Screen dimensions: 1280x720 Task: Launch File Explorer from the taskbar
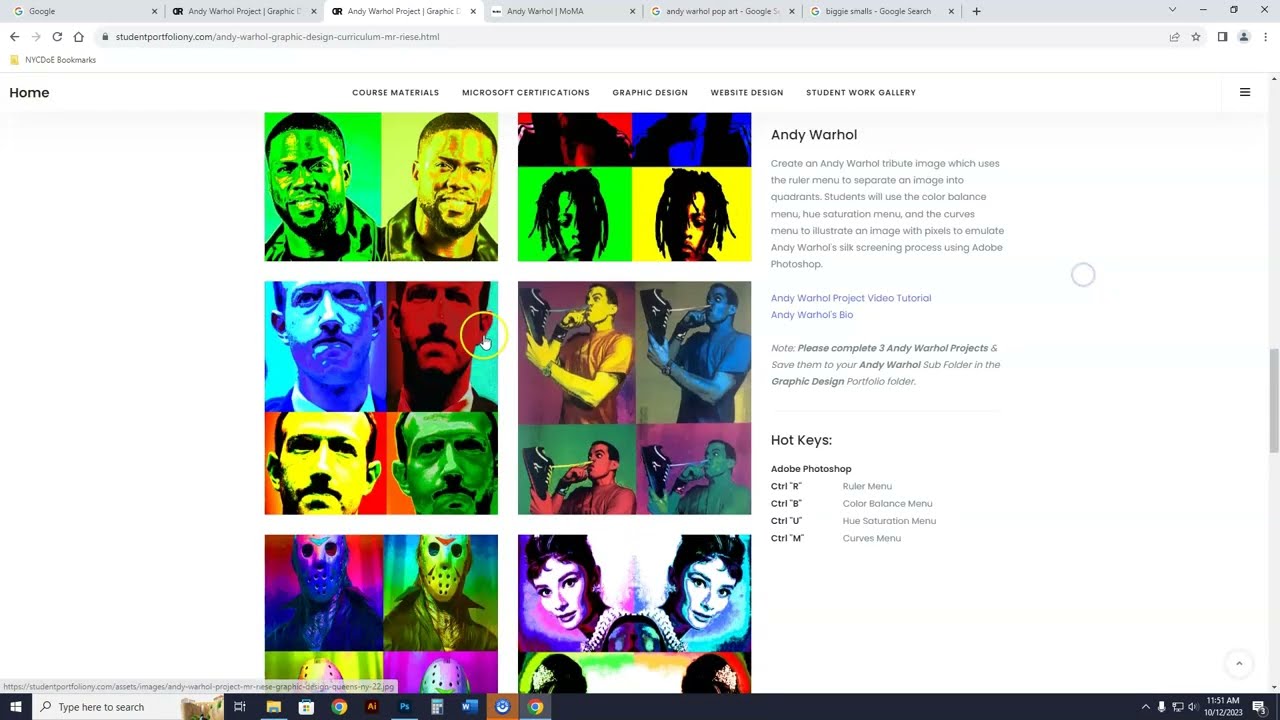point(273,707)
